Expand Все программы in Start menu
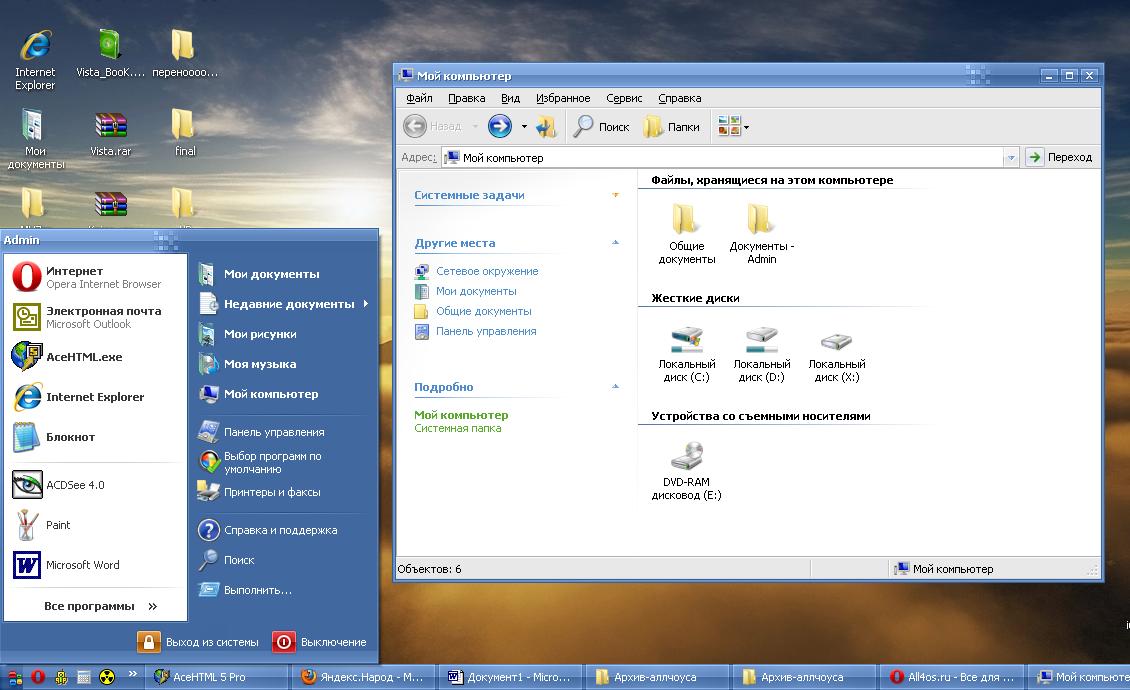This screenshot has height=690, width=1130. click(100, 606)
